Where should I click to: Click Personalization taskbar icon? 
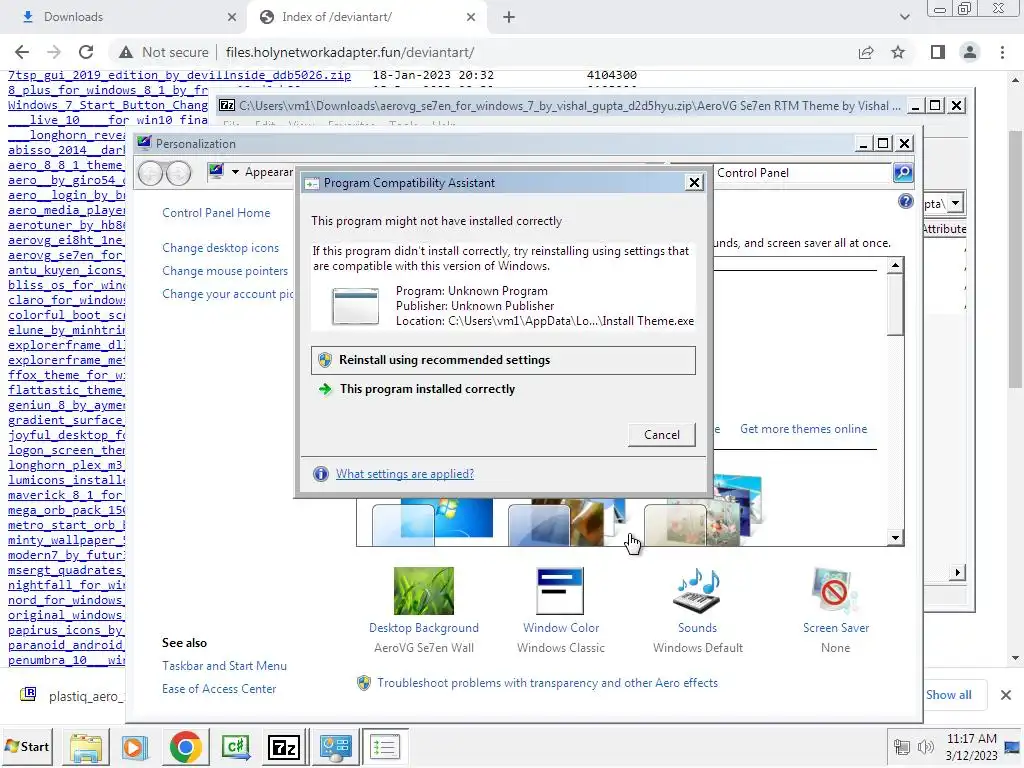pos(335,747)
